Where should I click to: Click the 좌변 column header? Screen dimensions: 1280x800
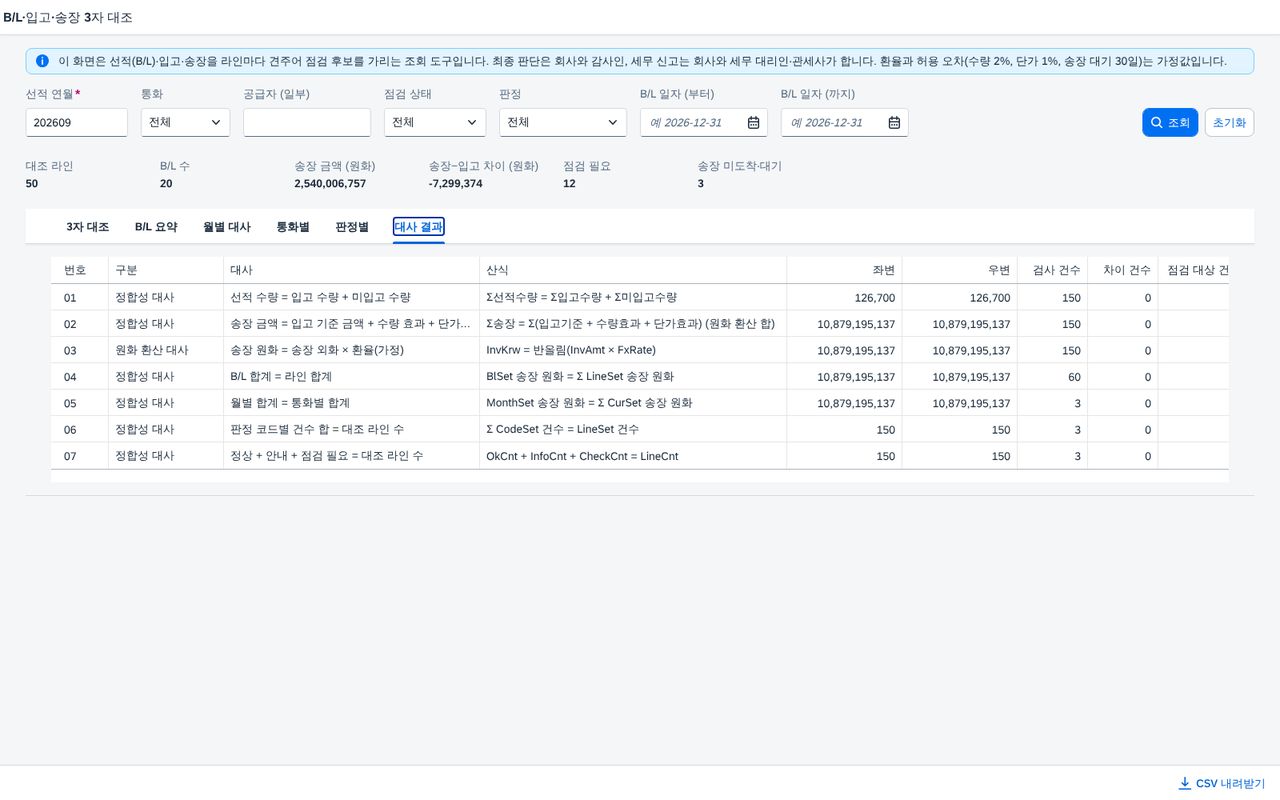844,270
